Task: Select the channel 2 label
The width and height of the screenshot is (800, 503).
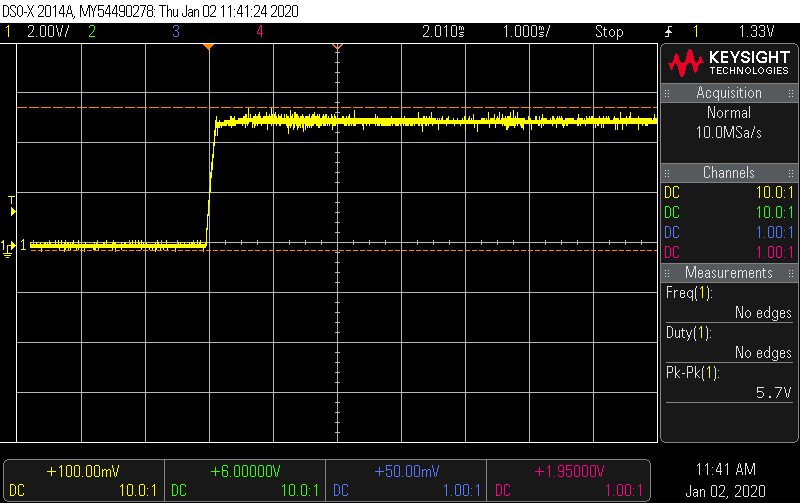Action: [x=92, y=32]
